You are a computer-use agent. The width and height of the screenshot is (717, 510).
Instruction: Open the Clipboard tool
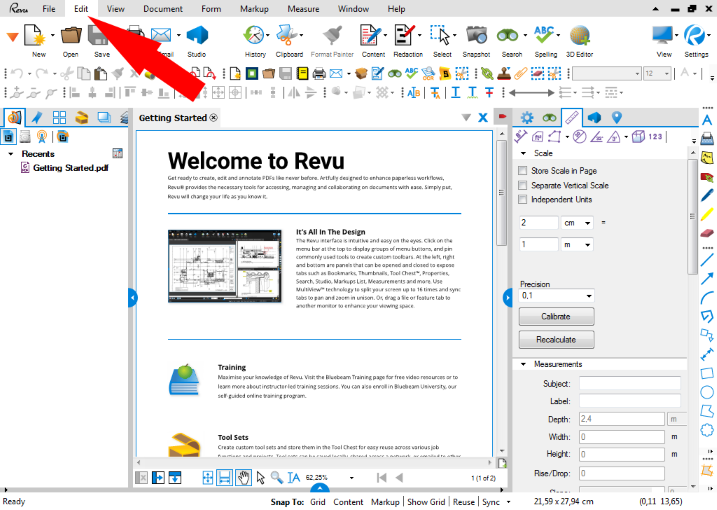click(x=289, y=37)
